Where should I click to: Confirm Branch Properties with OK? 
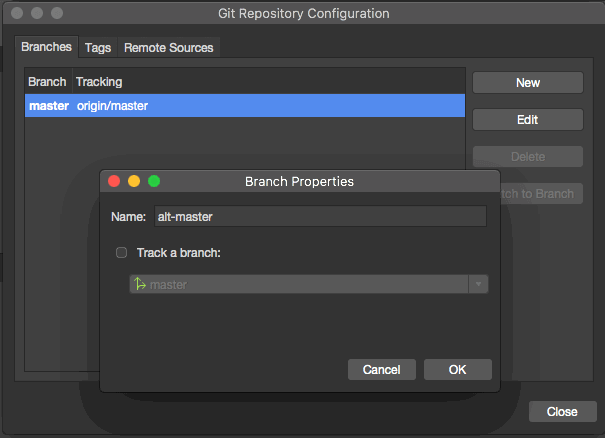point(458,369)
